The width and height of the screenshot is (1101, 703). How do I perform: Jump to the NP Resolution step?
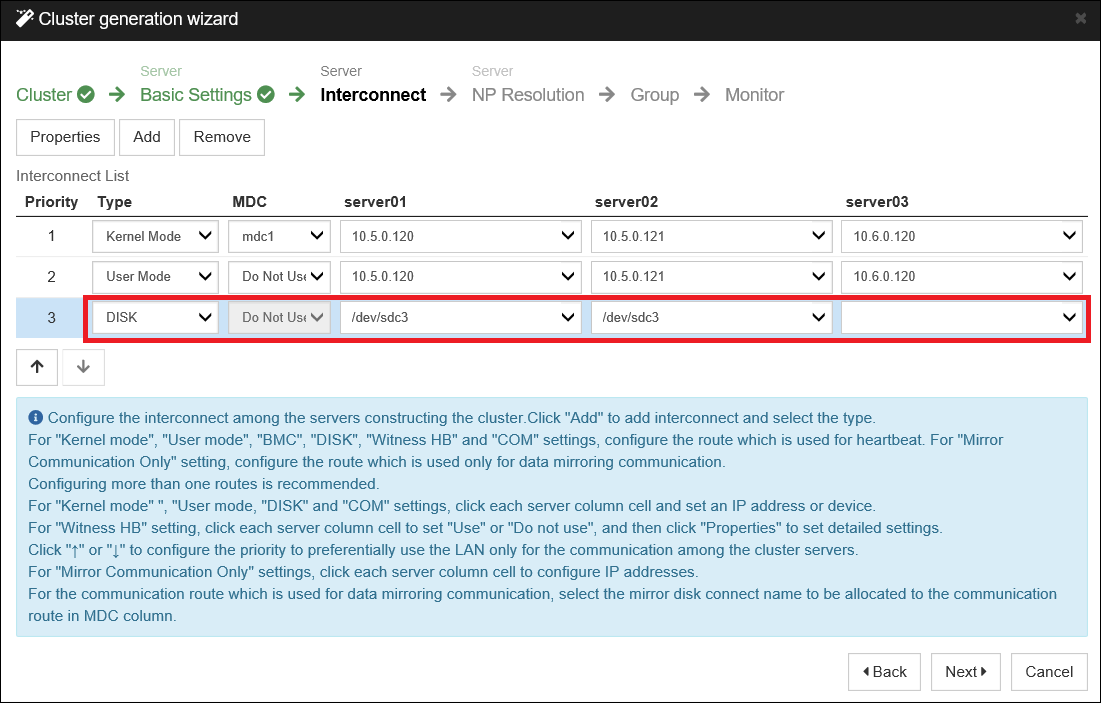click(528, 95)
